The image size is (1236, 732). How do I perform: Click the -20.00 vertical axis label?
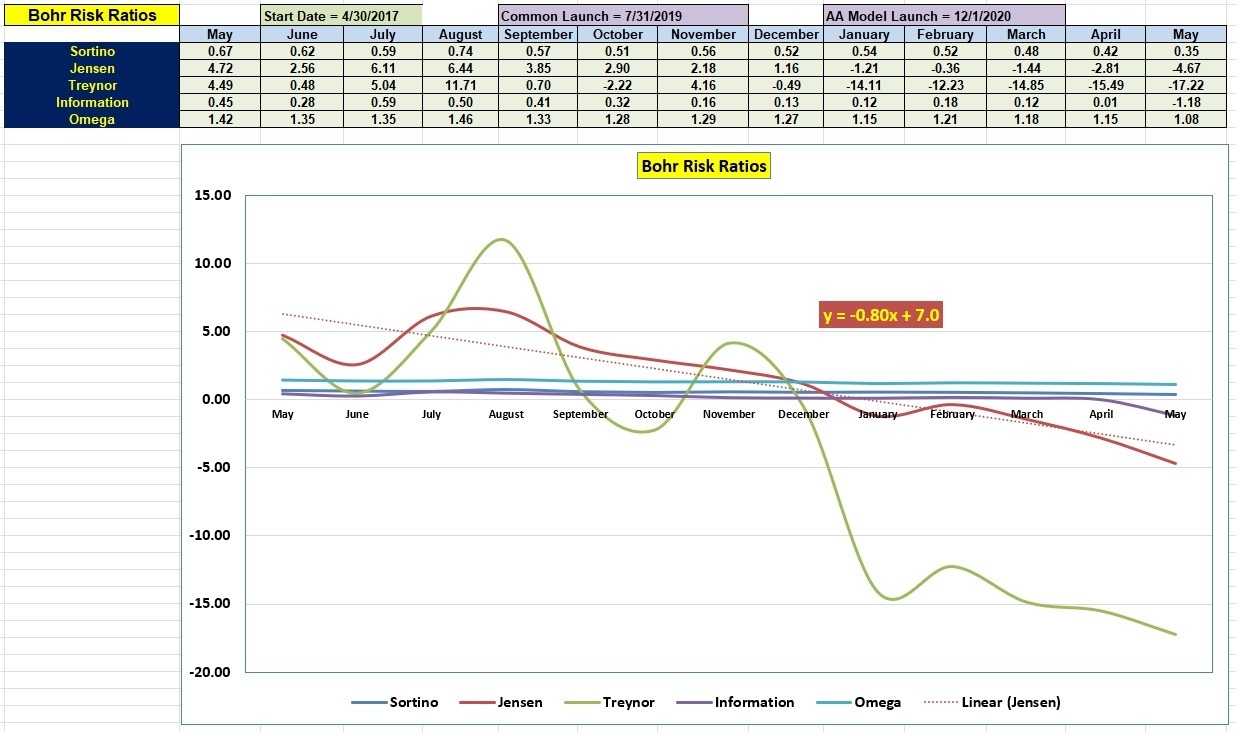click(x=210, y=672)
